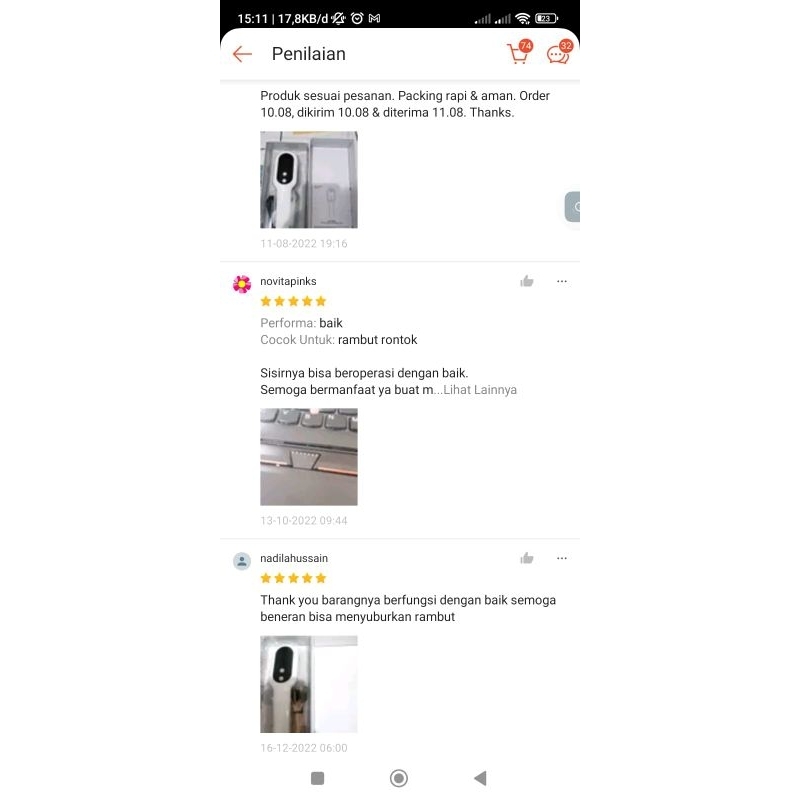This screenshot has height=800, width=800.
Task: Open the hair comb box photo thumbnail
Action: click(309, 180)
